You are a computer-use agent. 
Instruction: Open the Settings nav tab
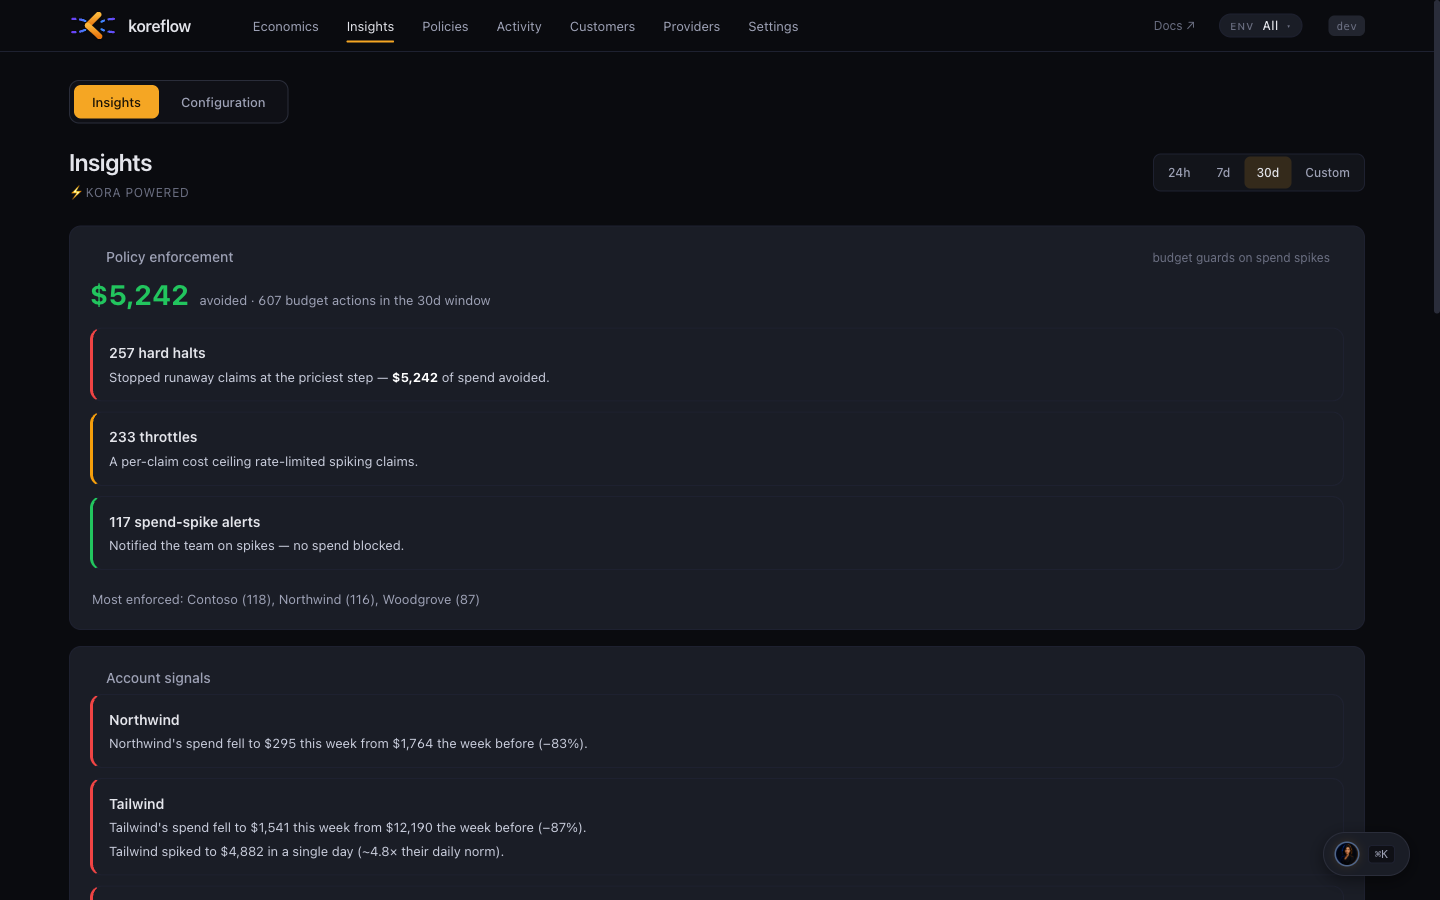773,27
